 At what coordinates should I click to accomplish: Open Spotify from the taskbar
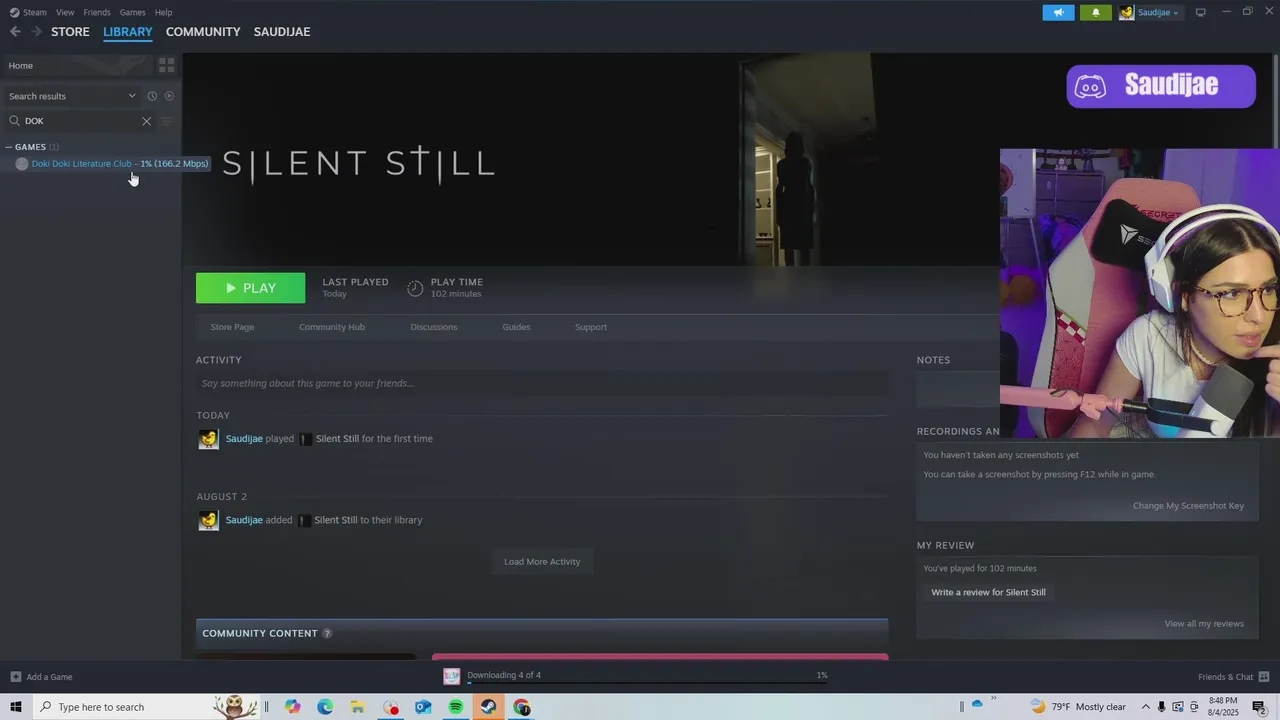coord(456,707)
